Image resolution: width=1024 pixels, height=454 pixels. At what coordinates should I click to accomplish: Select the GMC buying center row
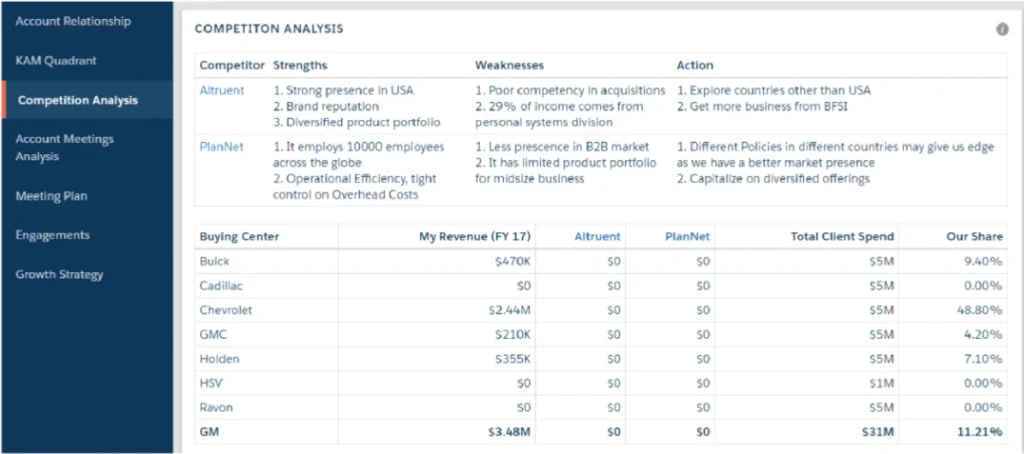(x=601, y=334)
